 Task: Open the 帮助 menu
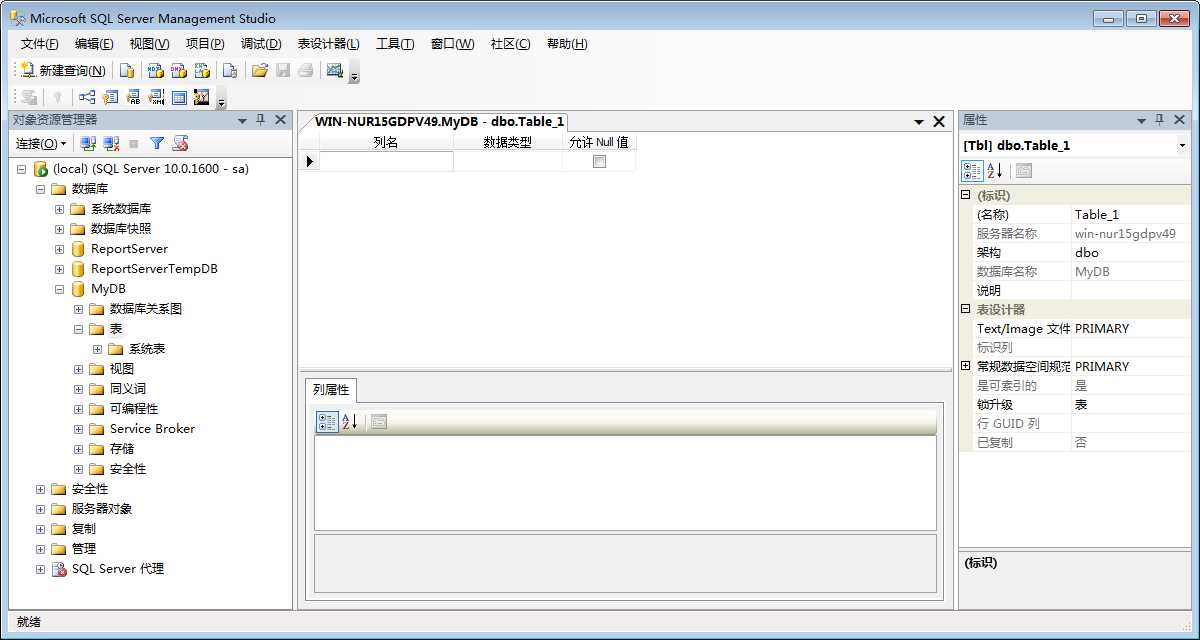point(567,44)
